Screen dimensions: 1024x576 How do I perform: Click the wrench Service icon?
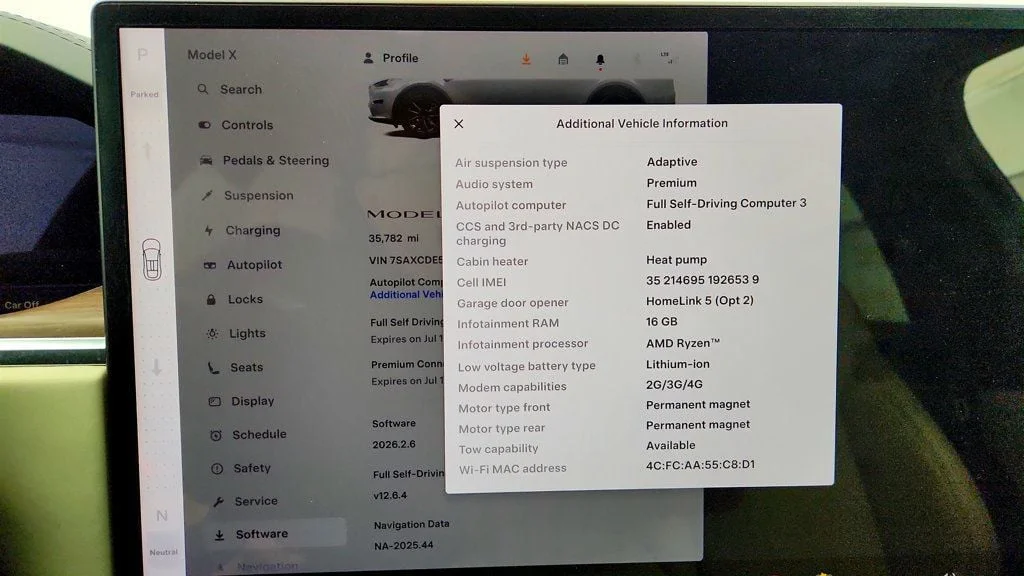pyautogui.click(x=218, y=502)
